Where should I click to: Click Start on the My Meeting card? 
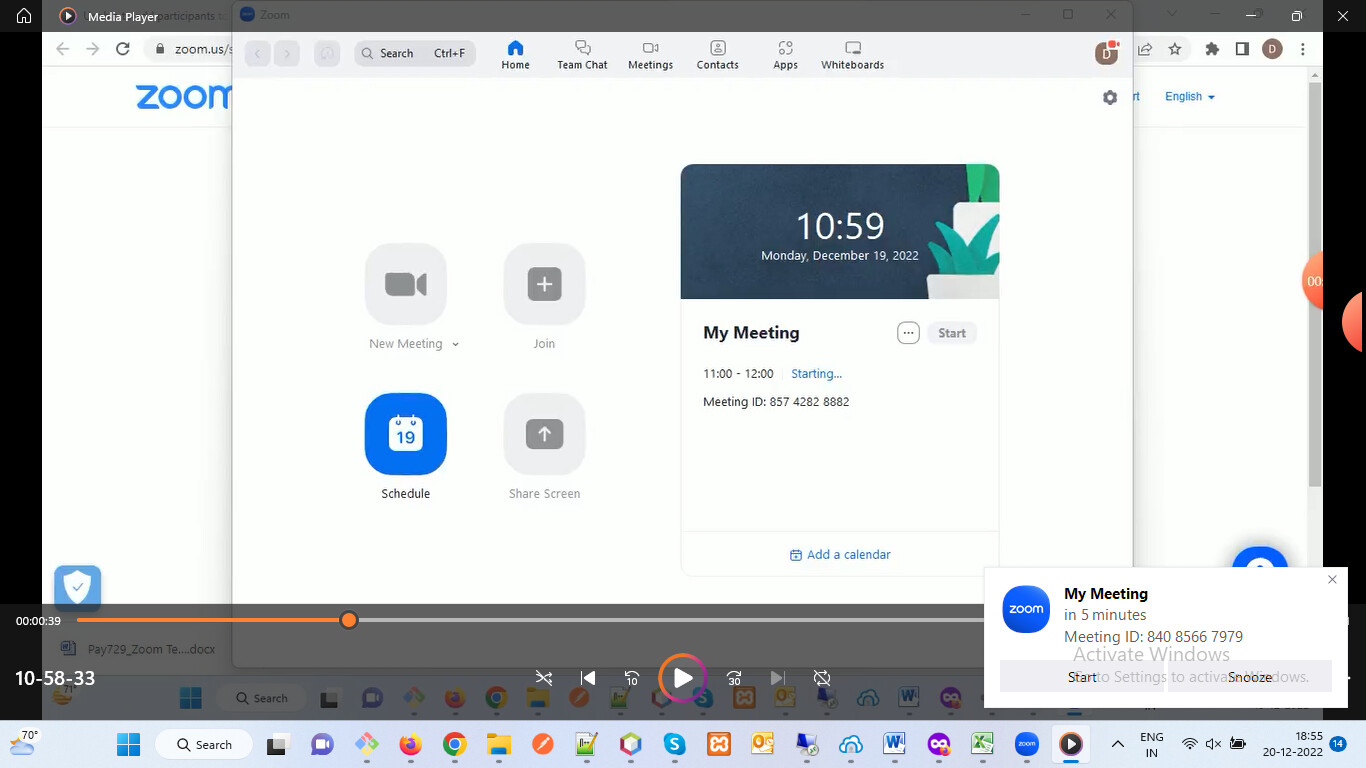click(x=952, y=333)
